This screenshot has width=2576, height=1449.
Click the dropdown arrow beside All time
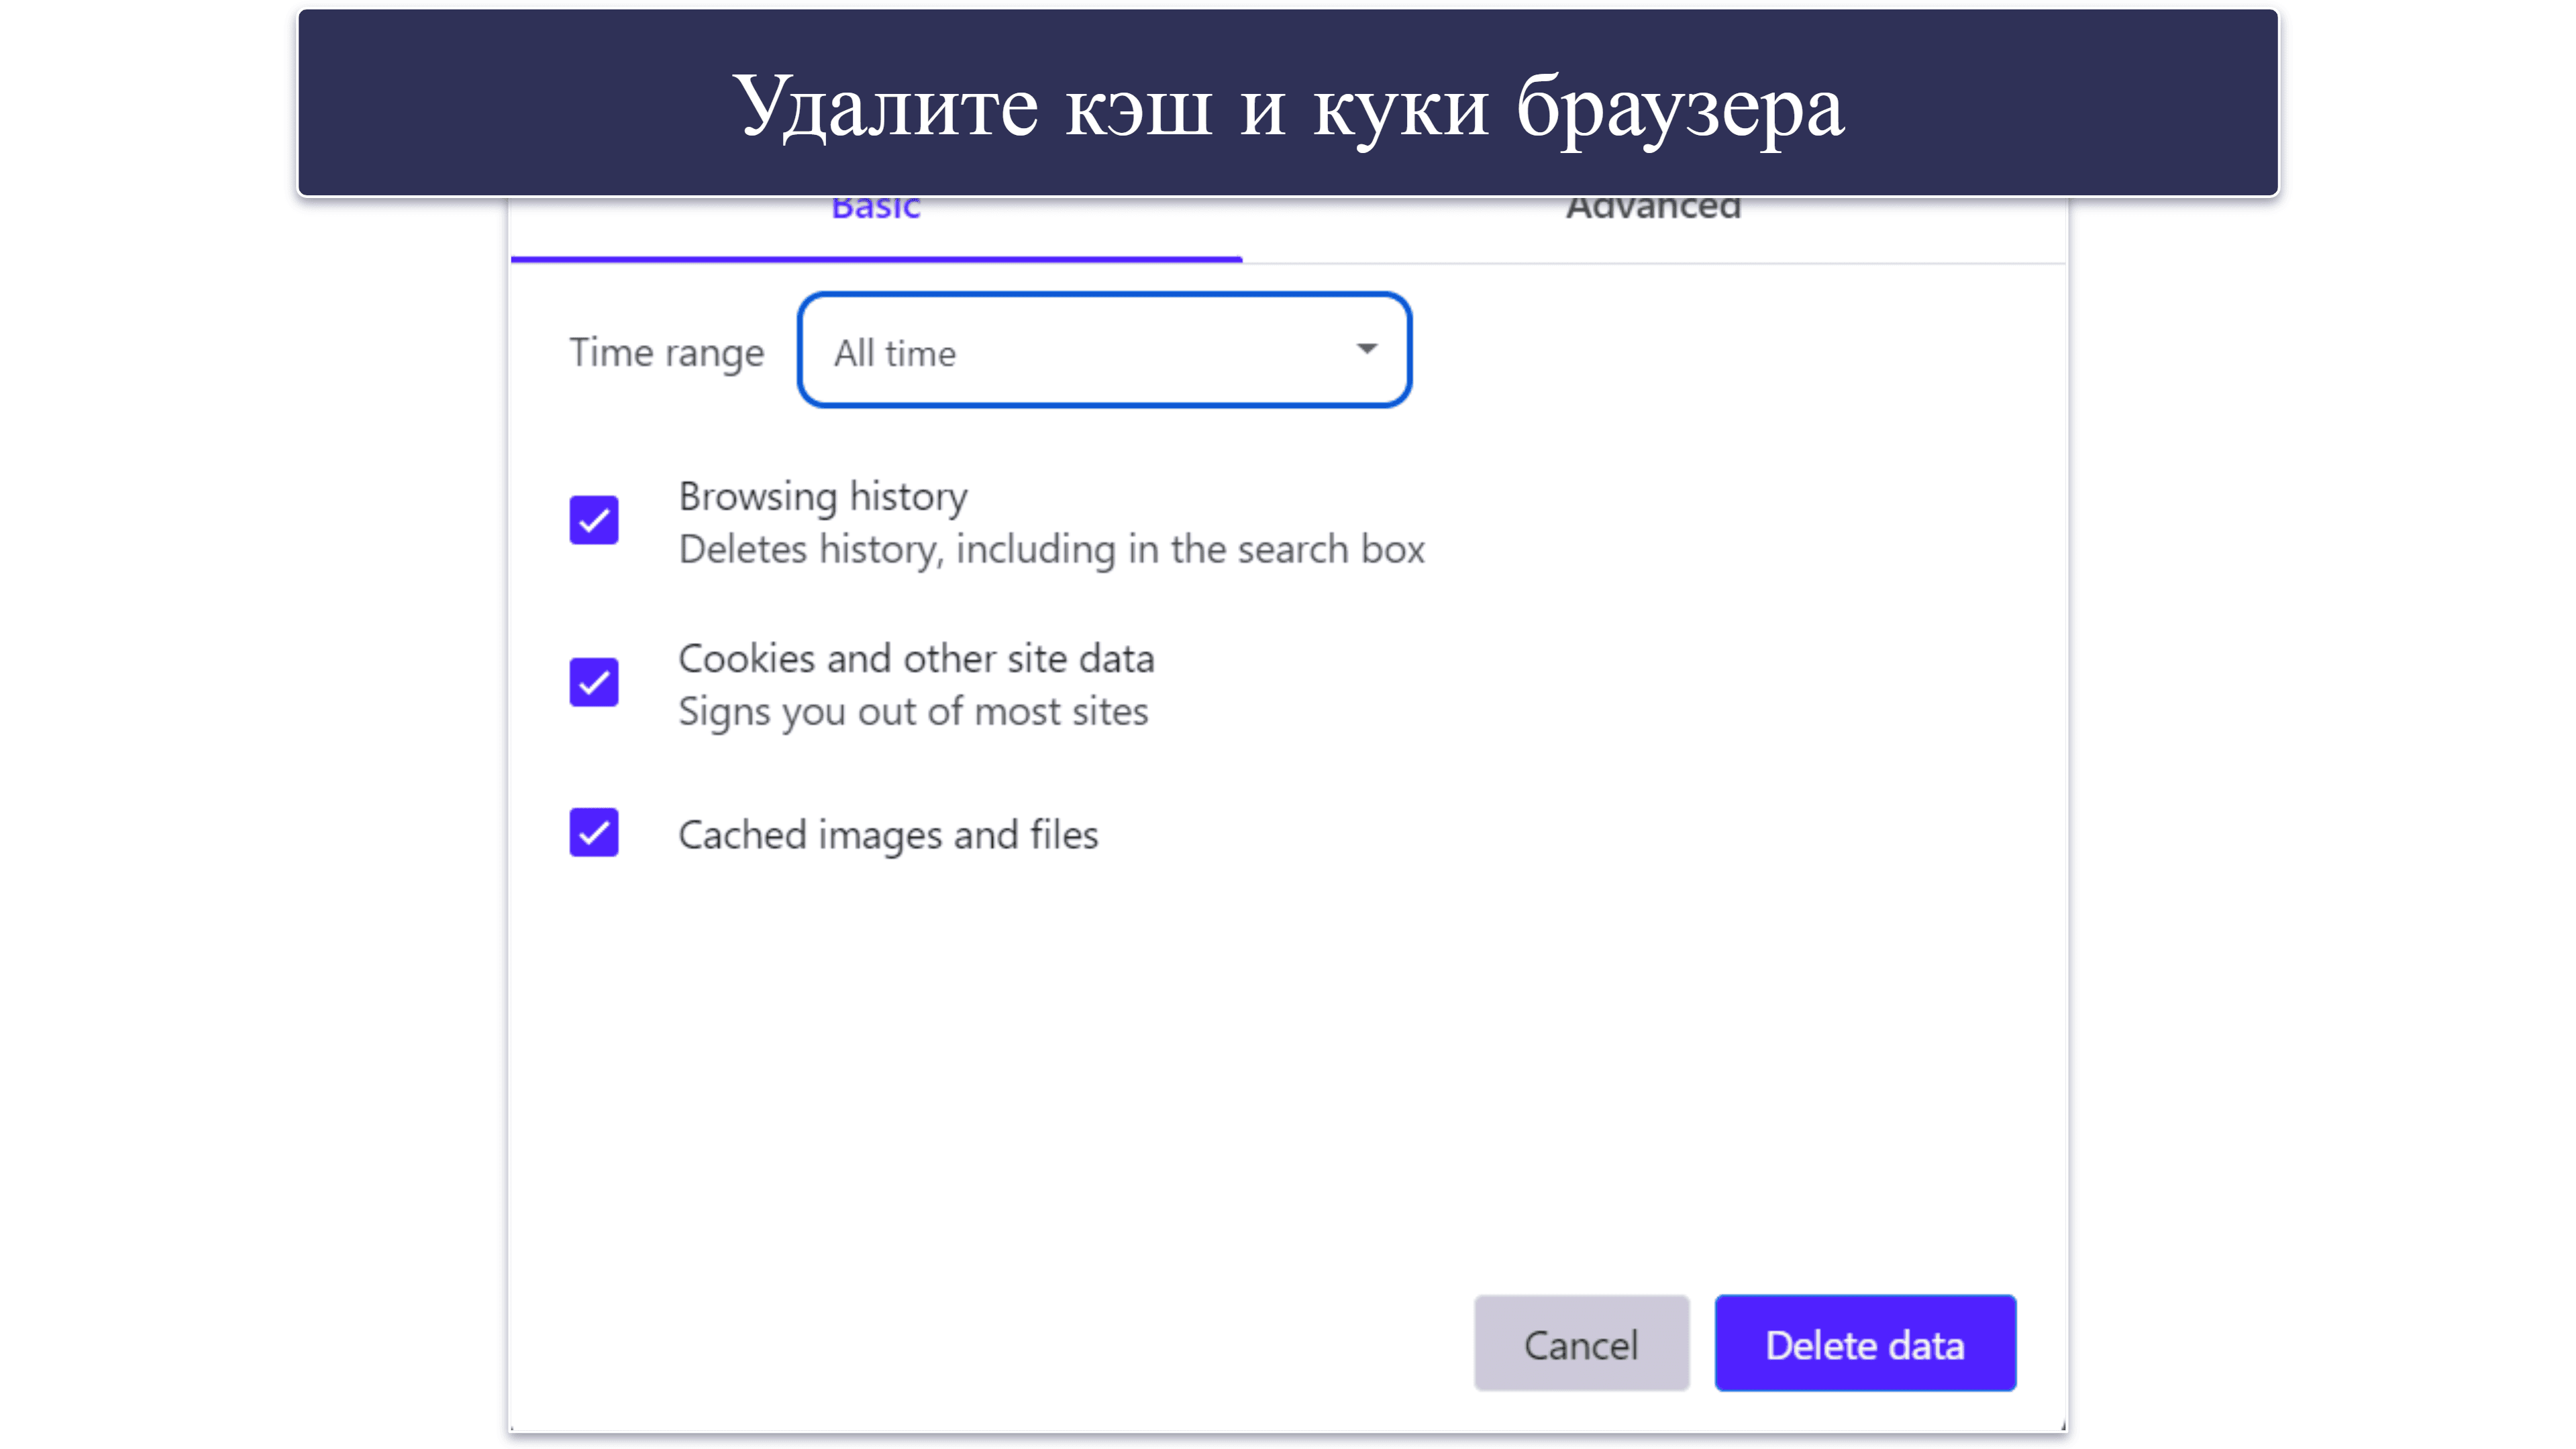point(1366,349)
